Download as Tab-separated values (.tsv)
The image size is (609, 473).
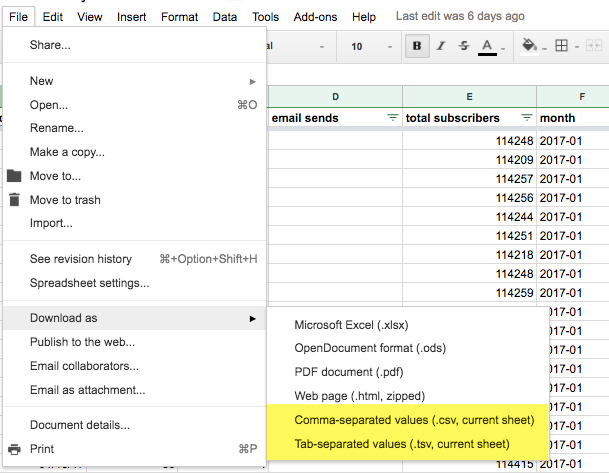408,444
